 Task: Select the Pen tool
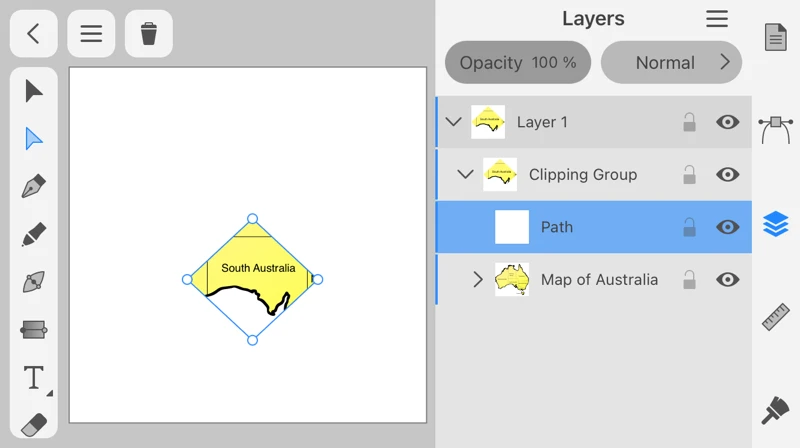[34, 187]
